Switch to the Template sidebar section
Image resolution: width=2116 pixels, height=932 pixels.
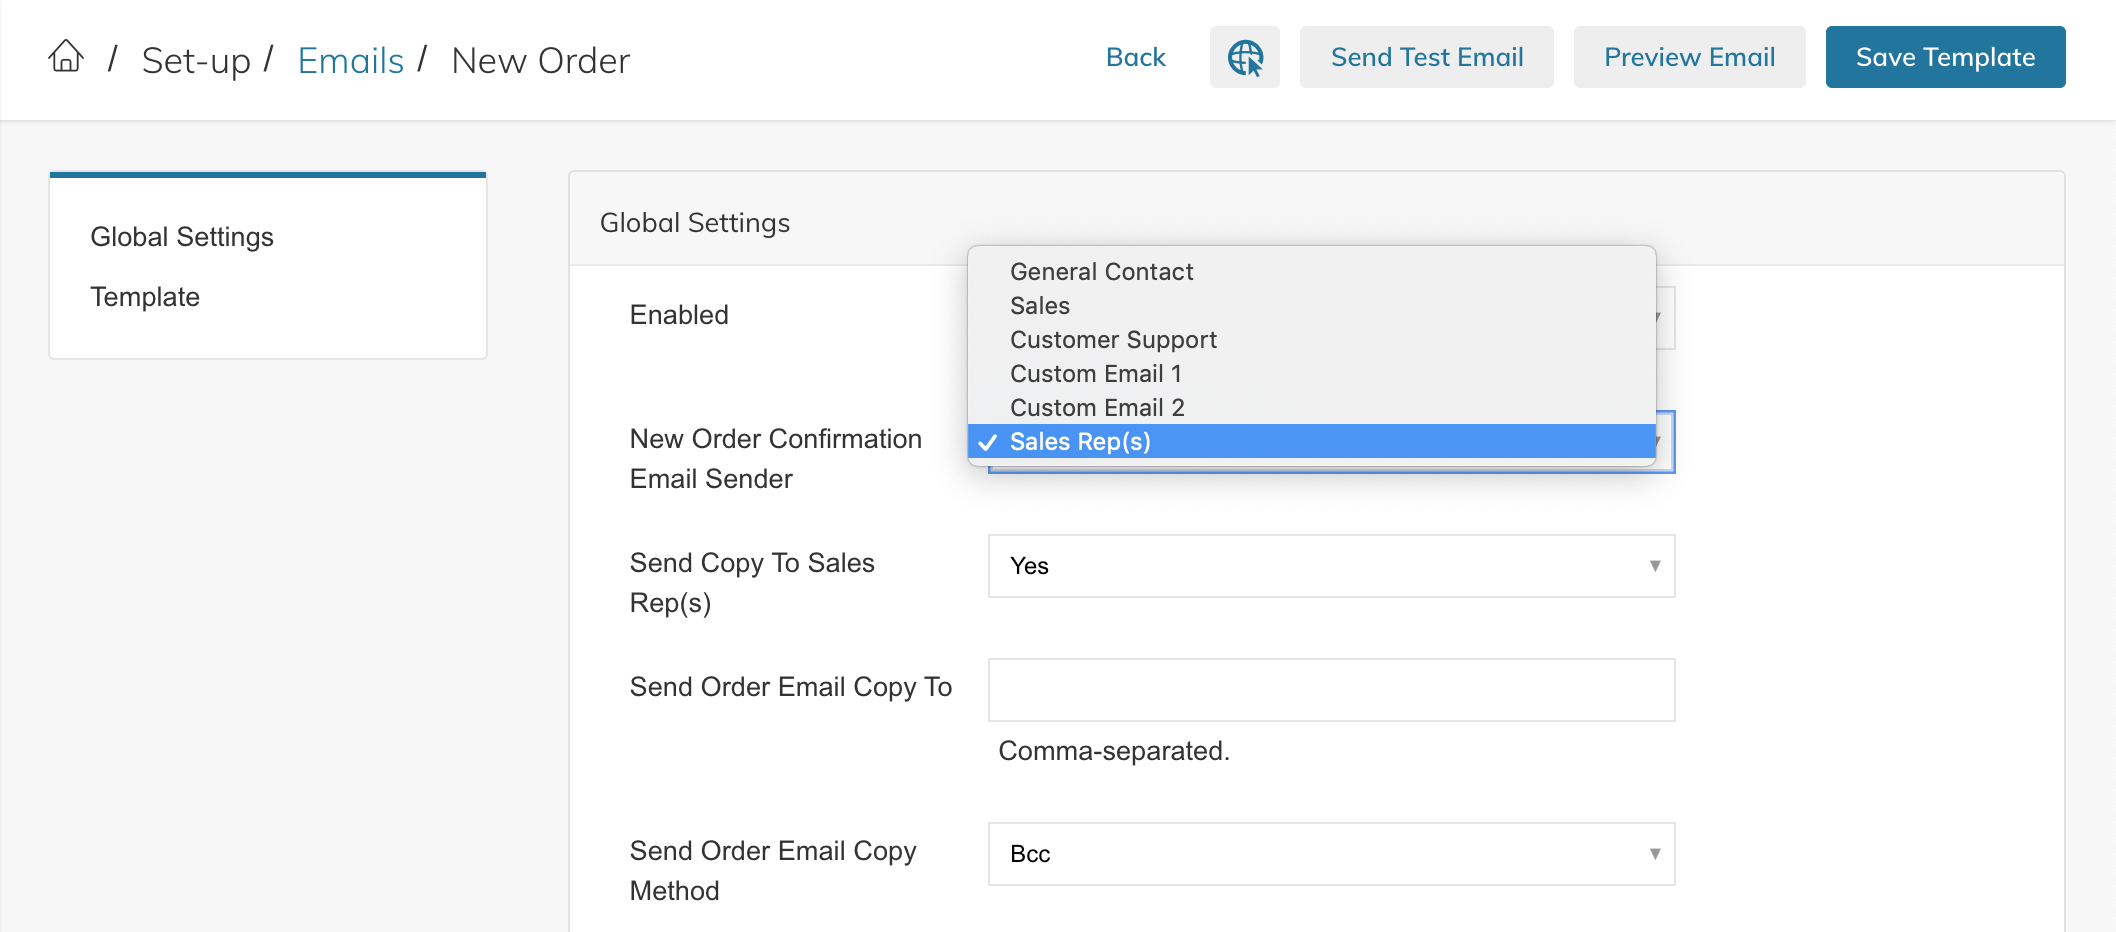[x=145, y=297]
